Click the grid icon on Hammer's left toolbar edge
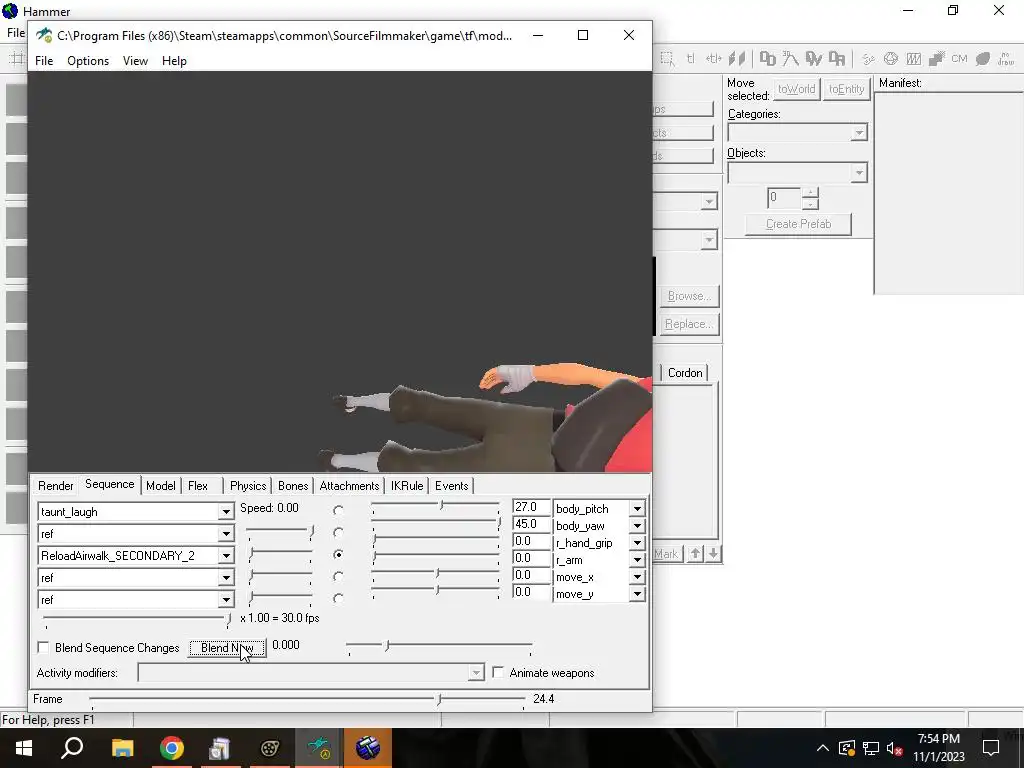 pyautogui.click(x=16, y=59)
